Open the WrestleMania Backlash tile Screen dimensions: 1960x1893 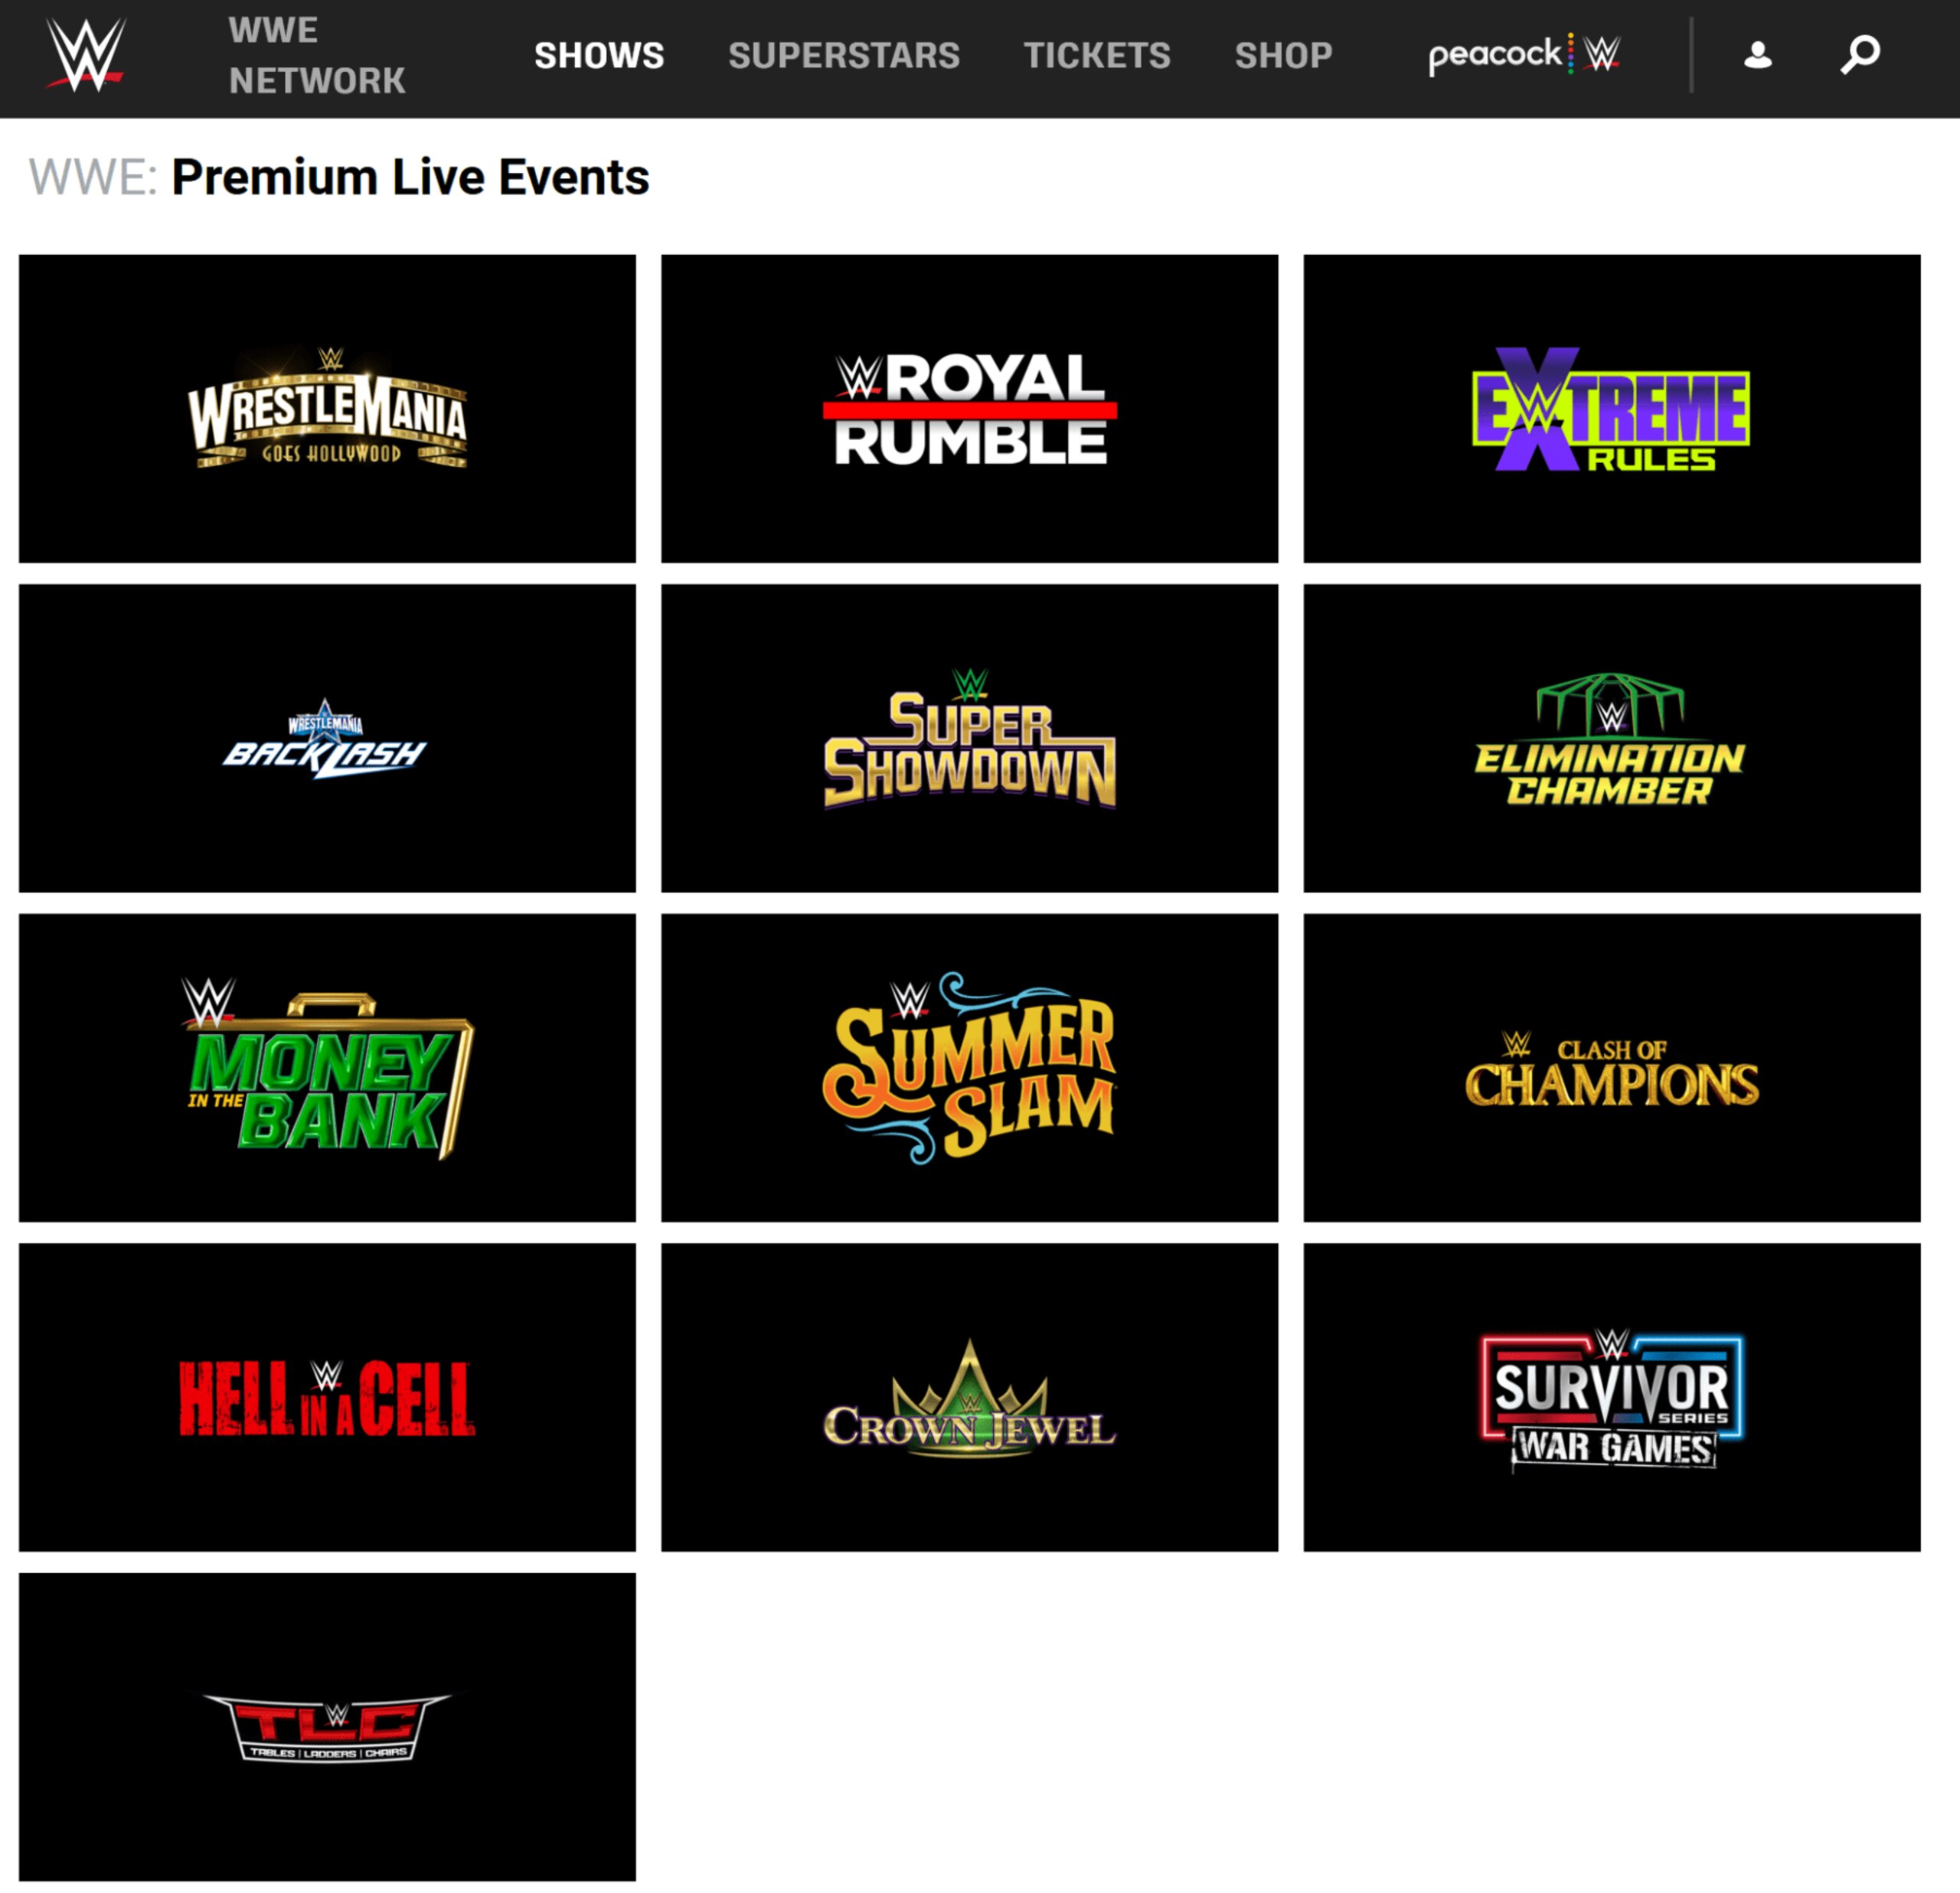click(x=327, y=738)
